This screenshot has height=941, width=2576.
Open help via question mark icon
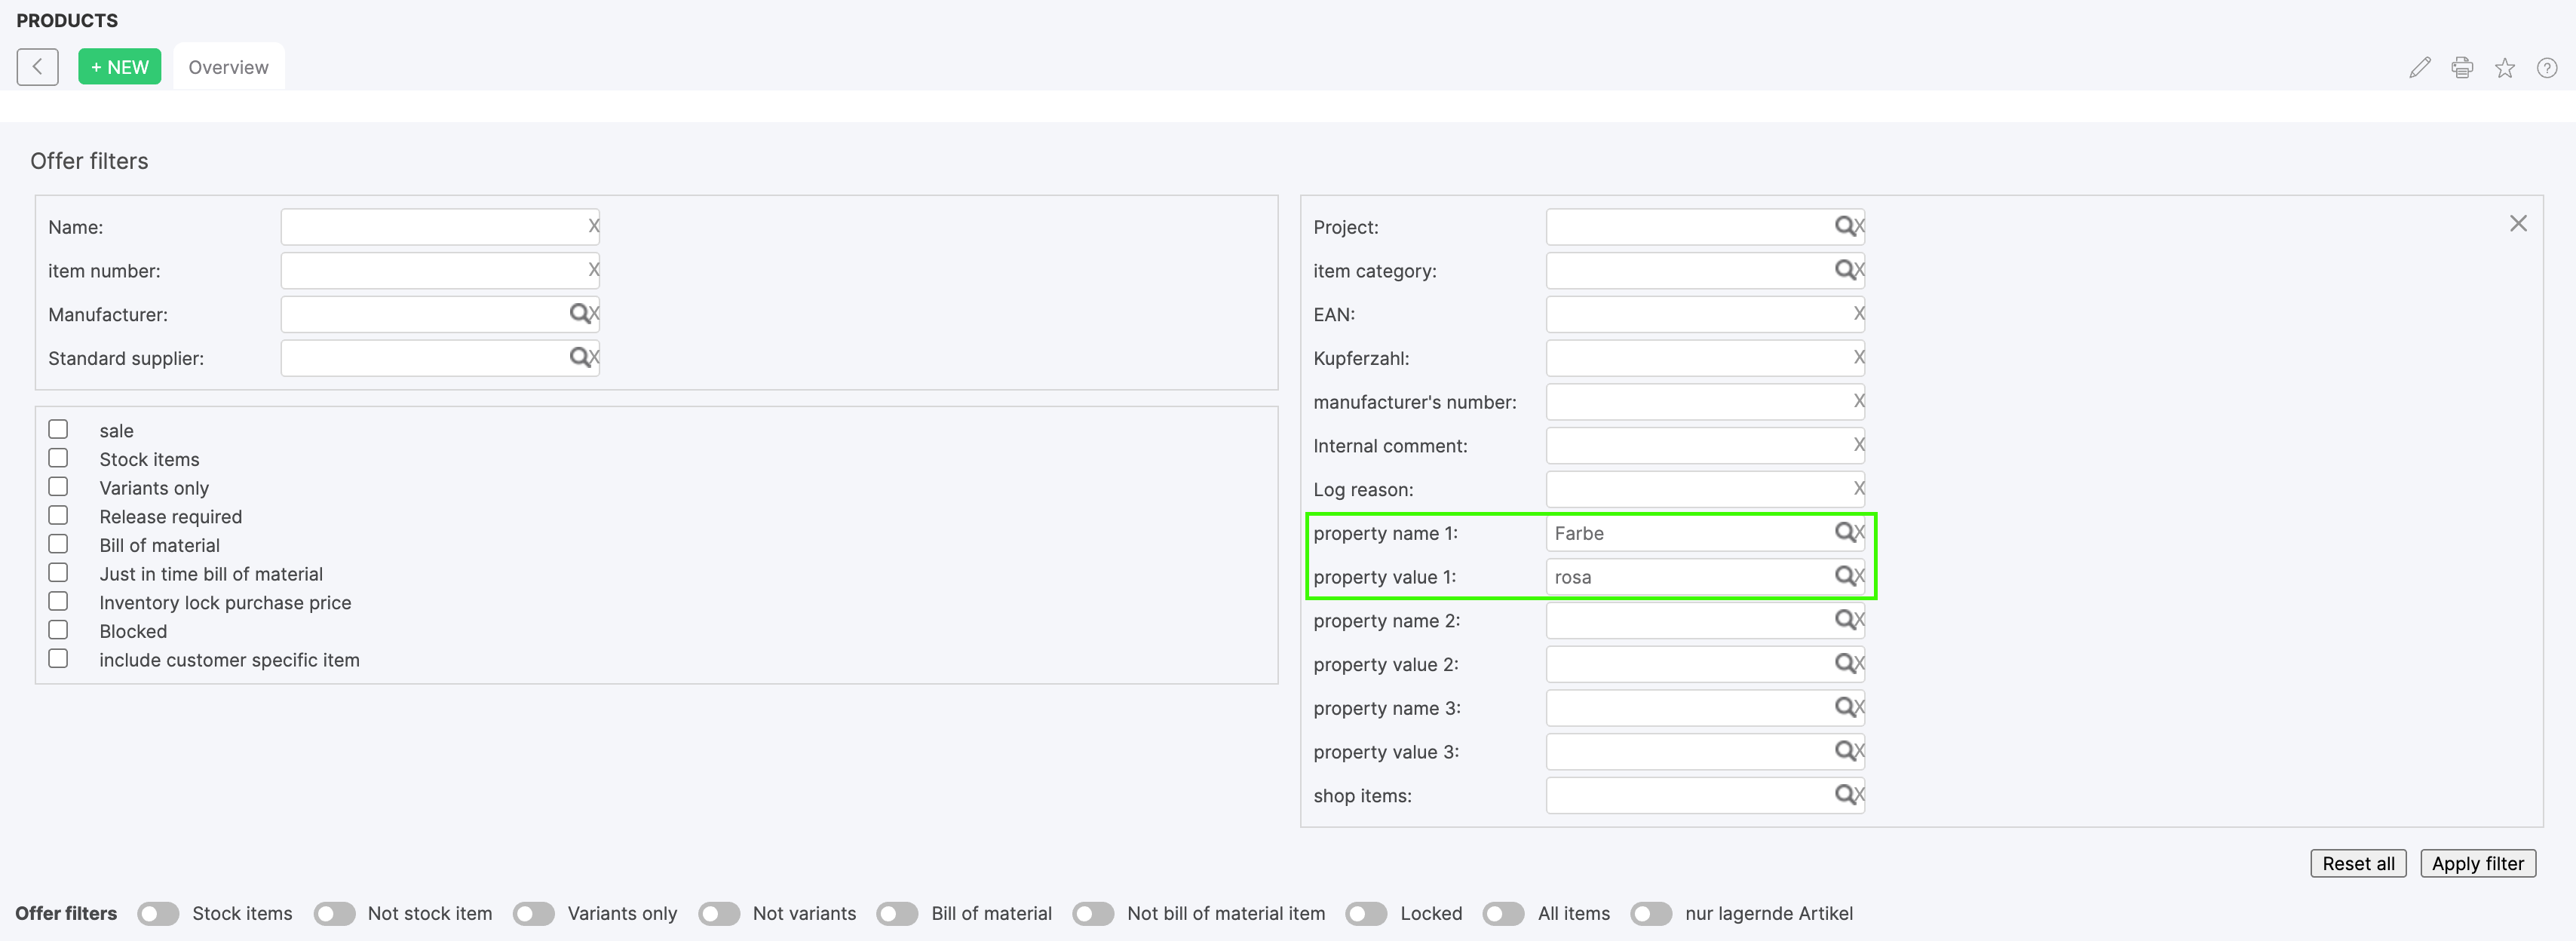(x=2547, y=68)
